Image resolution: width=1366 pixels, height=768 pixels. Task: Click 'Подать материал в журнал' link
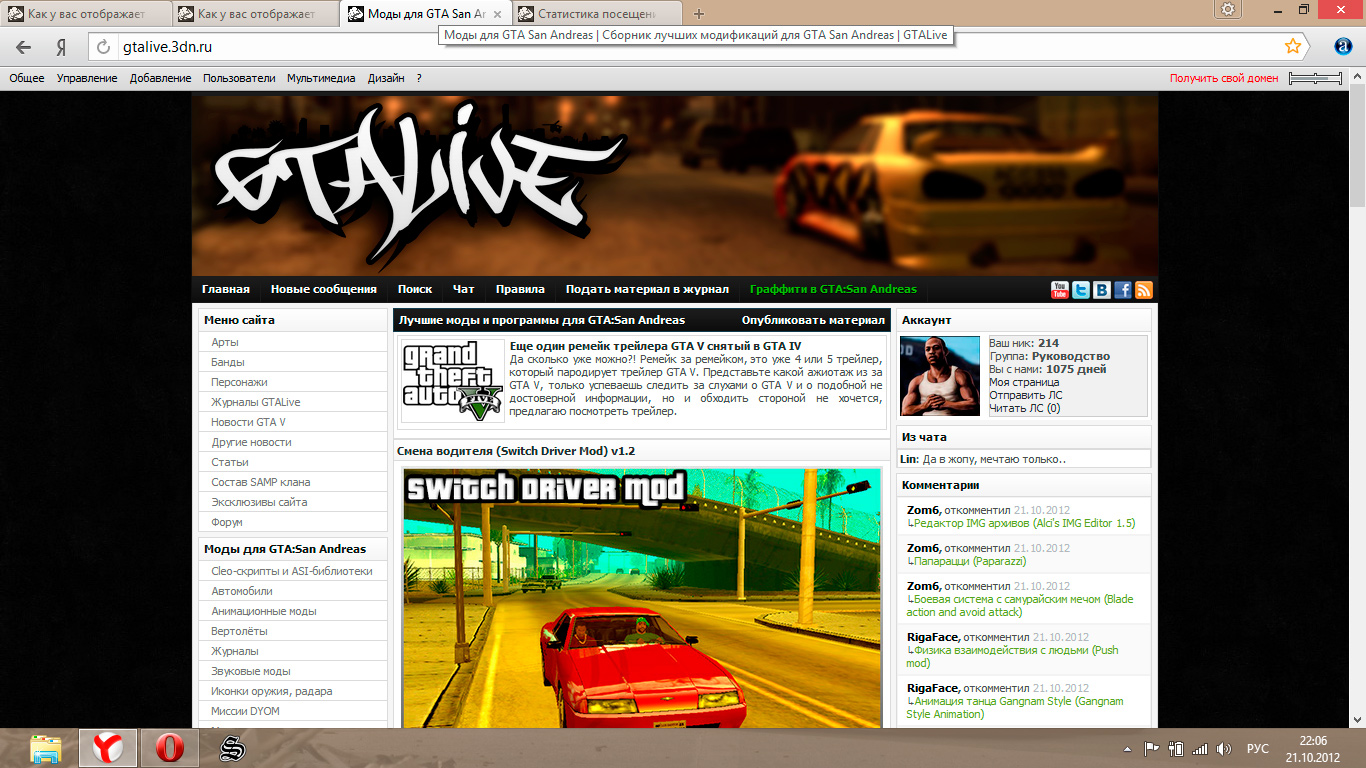(x=647, y=289)
